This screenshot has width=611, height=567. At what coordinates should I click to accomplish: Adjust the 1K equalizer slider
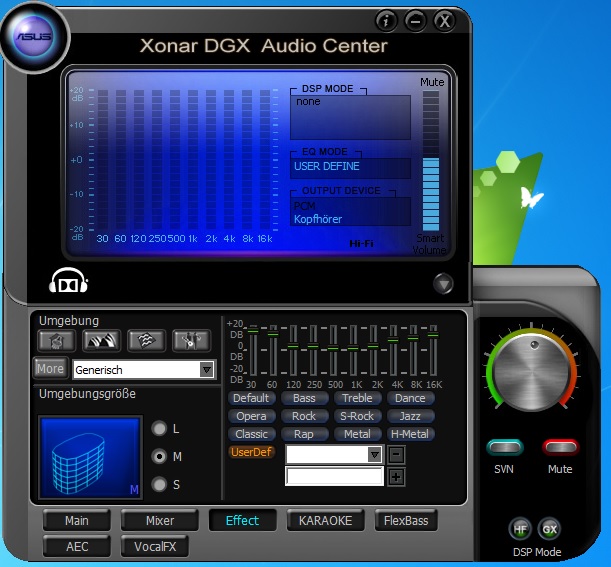(x=353, y=350)
